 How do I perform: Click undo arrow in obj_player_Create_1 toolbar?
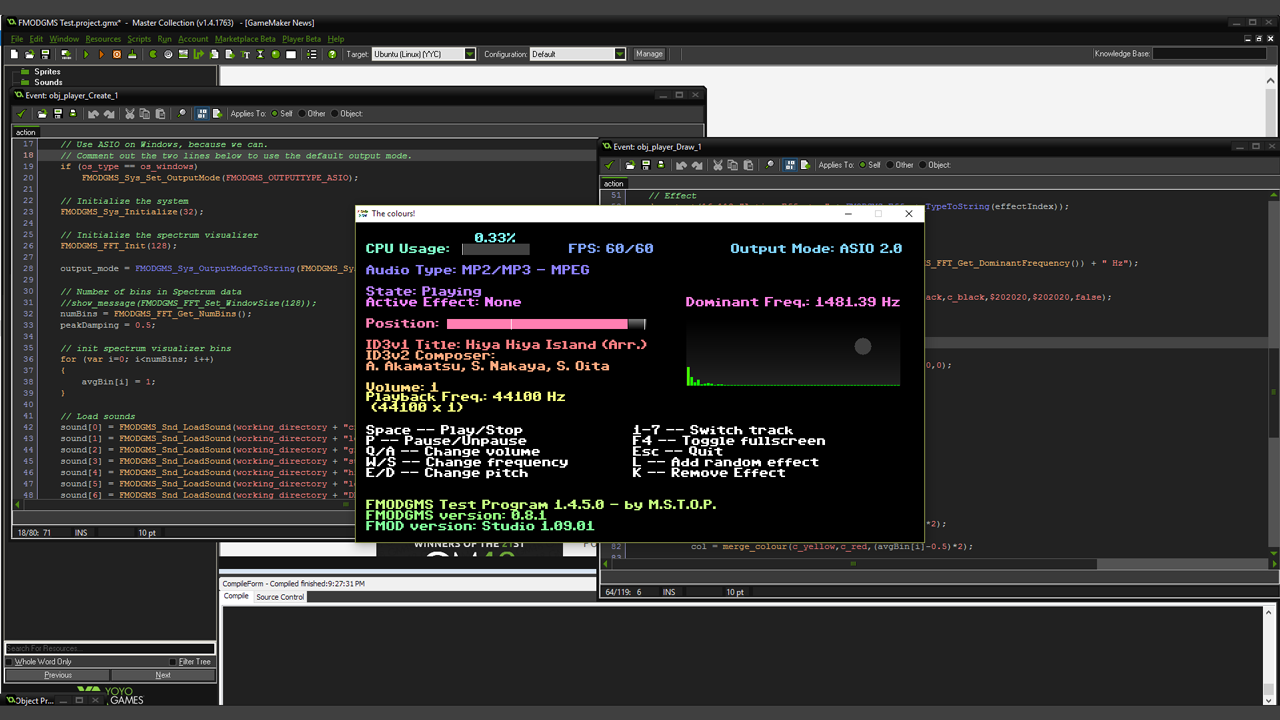(93, 114)
